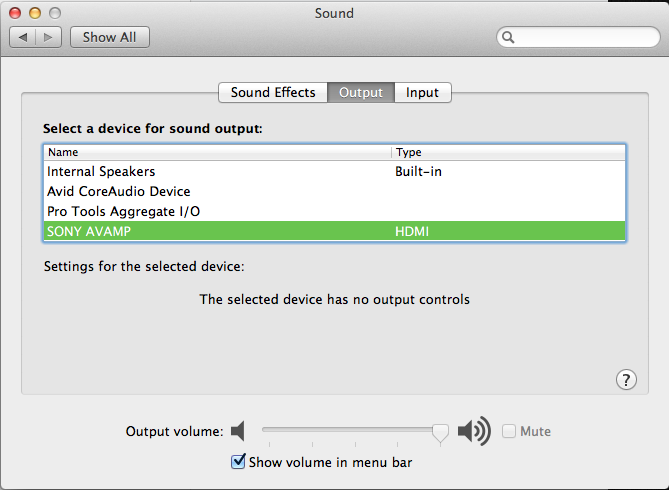
Task: Uncheck Show volume in menu bar
Action: (238, 462)
